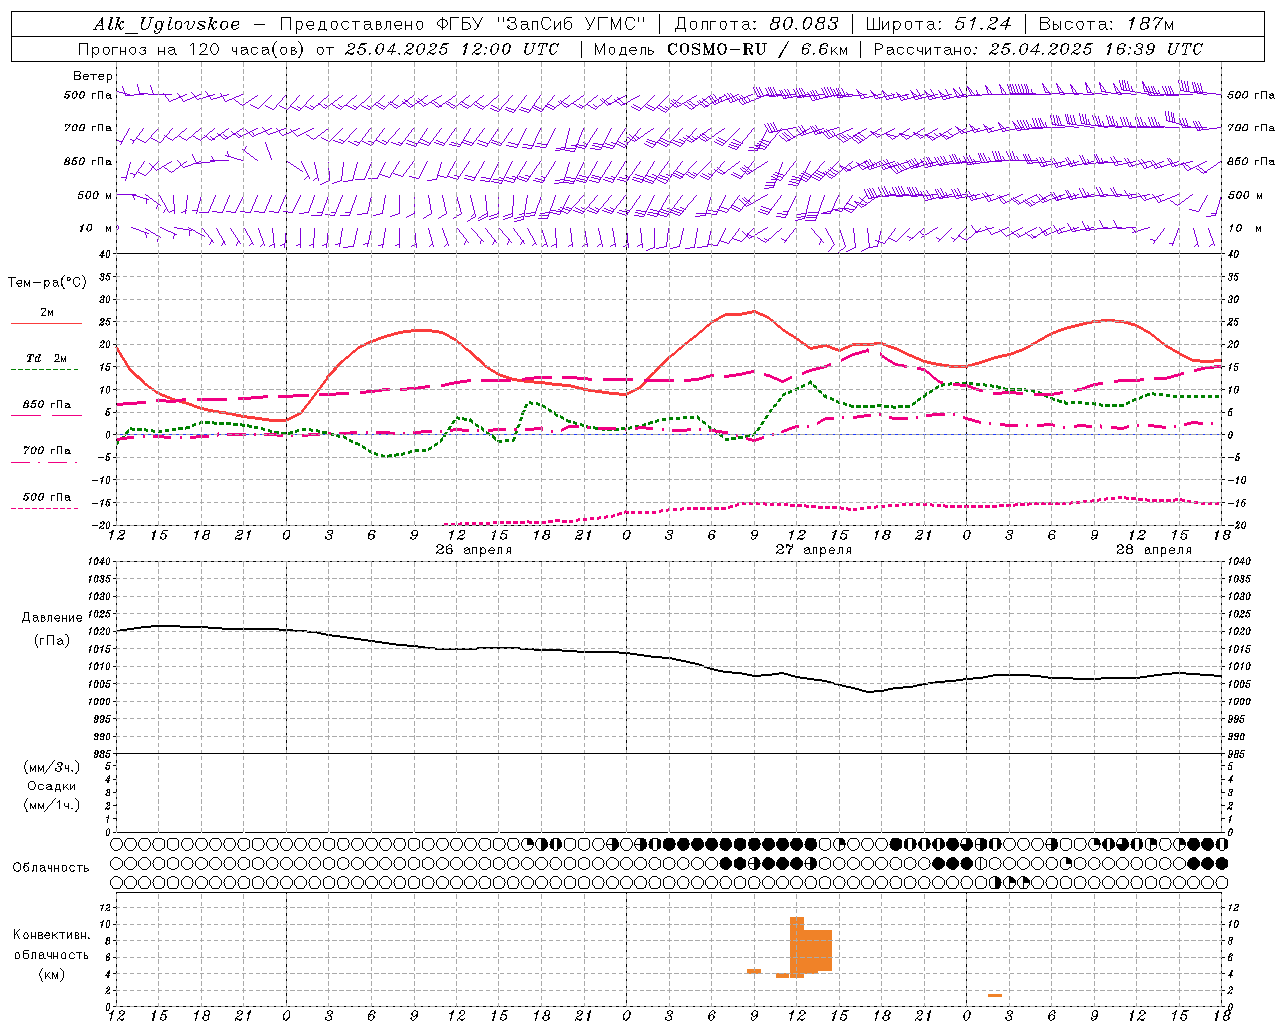Viewport: 1280px width, 1024px height.
Task: Select the Прогноз на 120 часа(ов) text
Action: coord(192,49)
